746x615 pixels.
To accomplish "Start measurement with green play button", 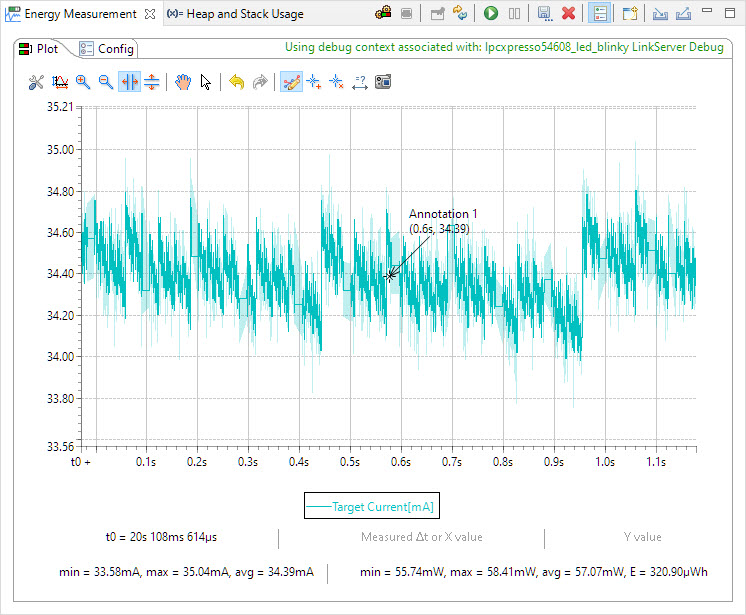I will tap(491, 14).
